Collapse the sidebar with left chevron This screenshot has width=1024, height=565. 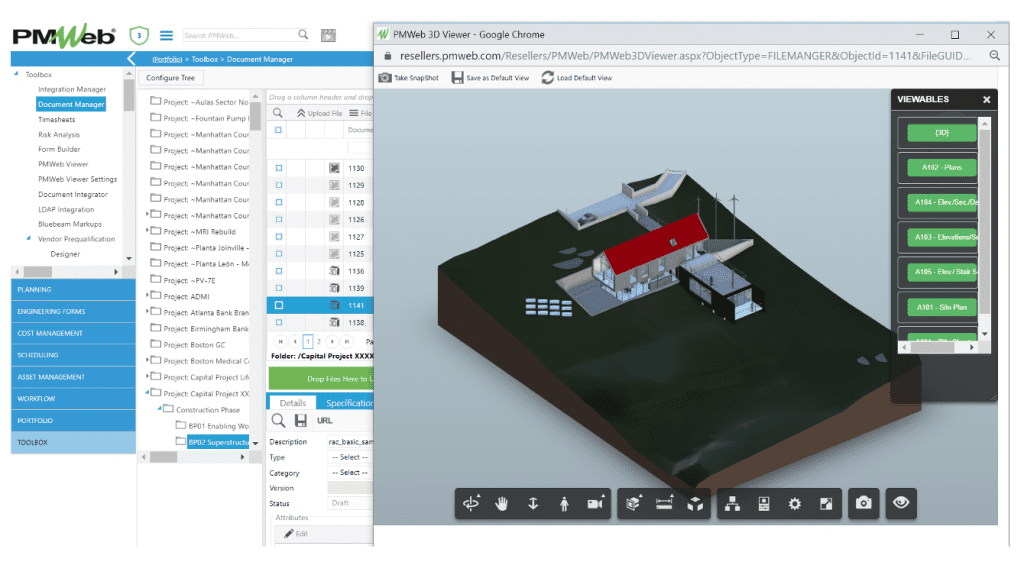[131, 59]
